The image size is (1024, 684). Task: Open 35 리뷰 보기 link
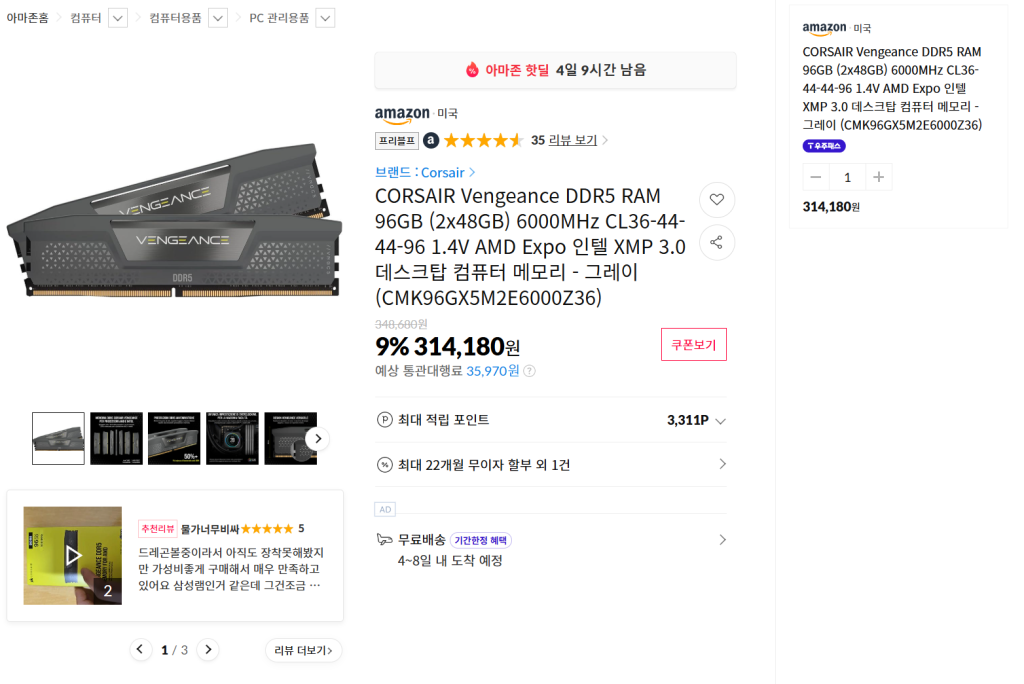click(x=569, y=140)
